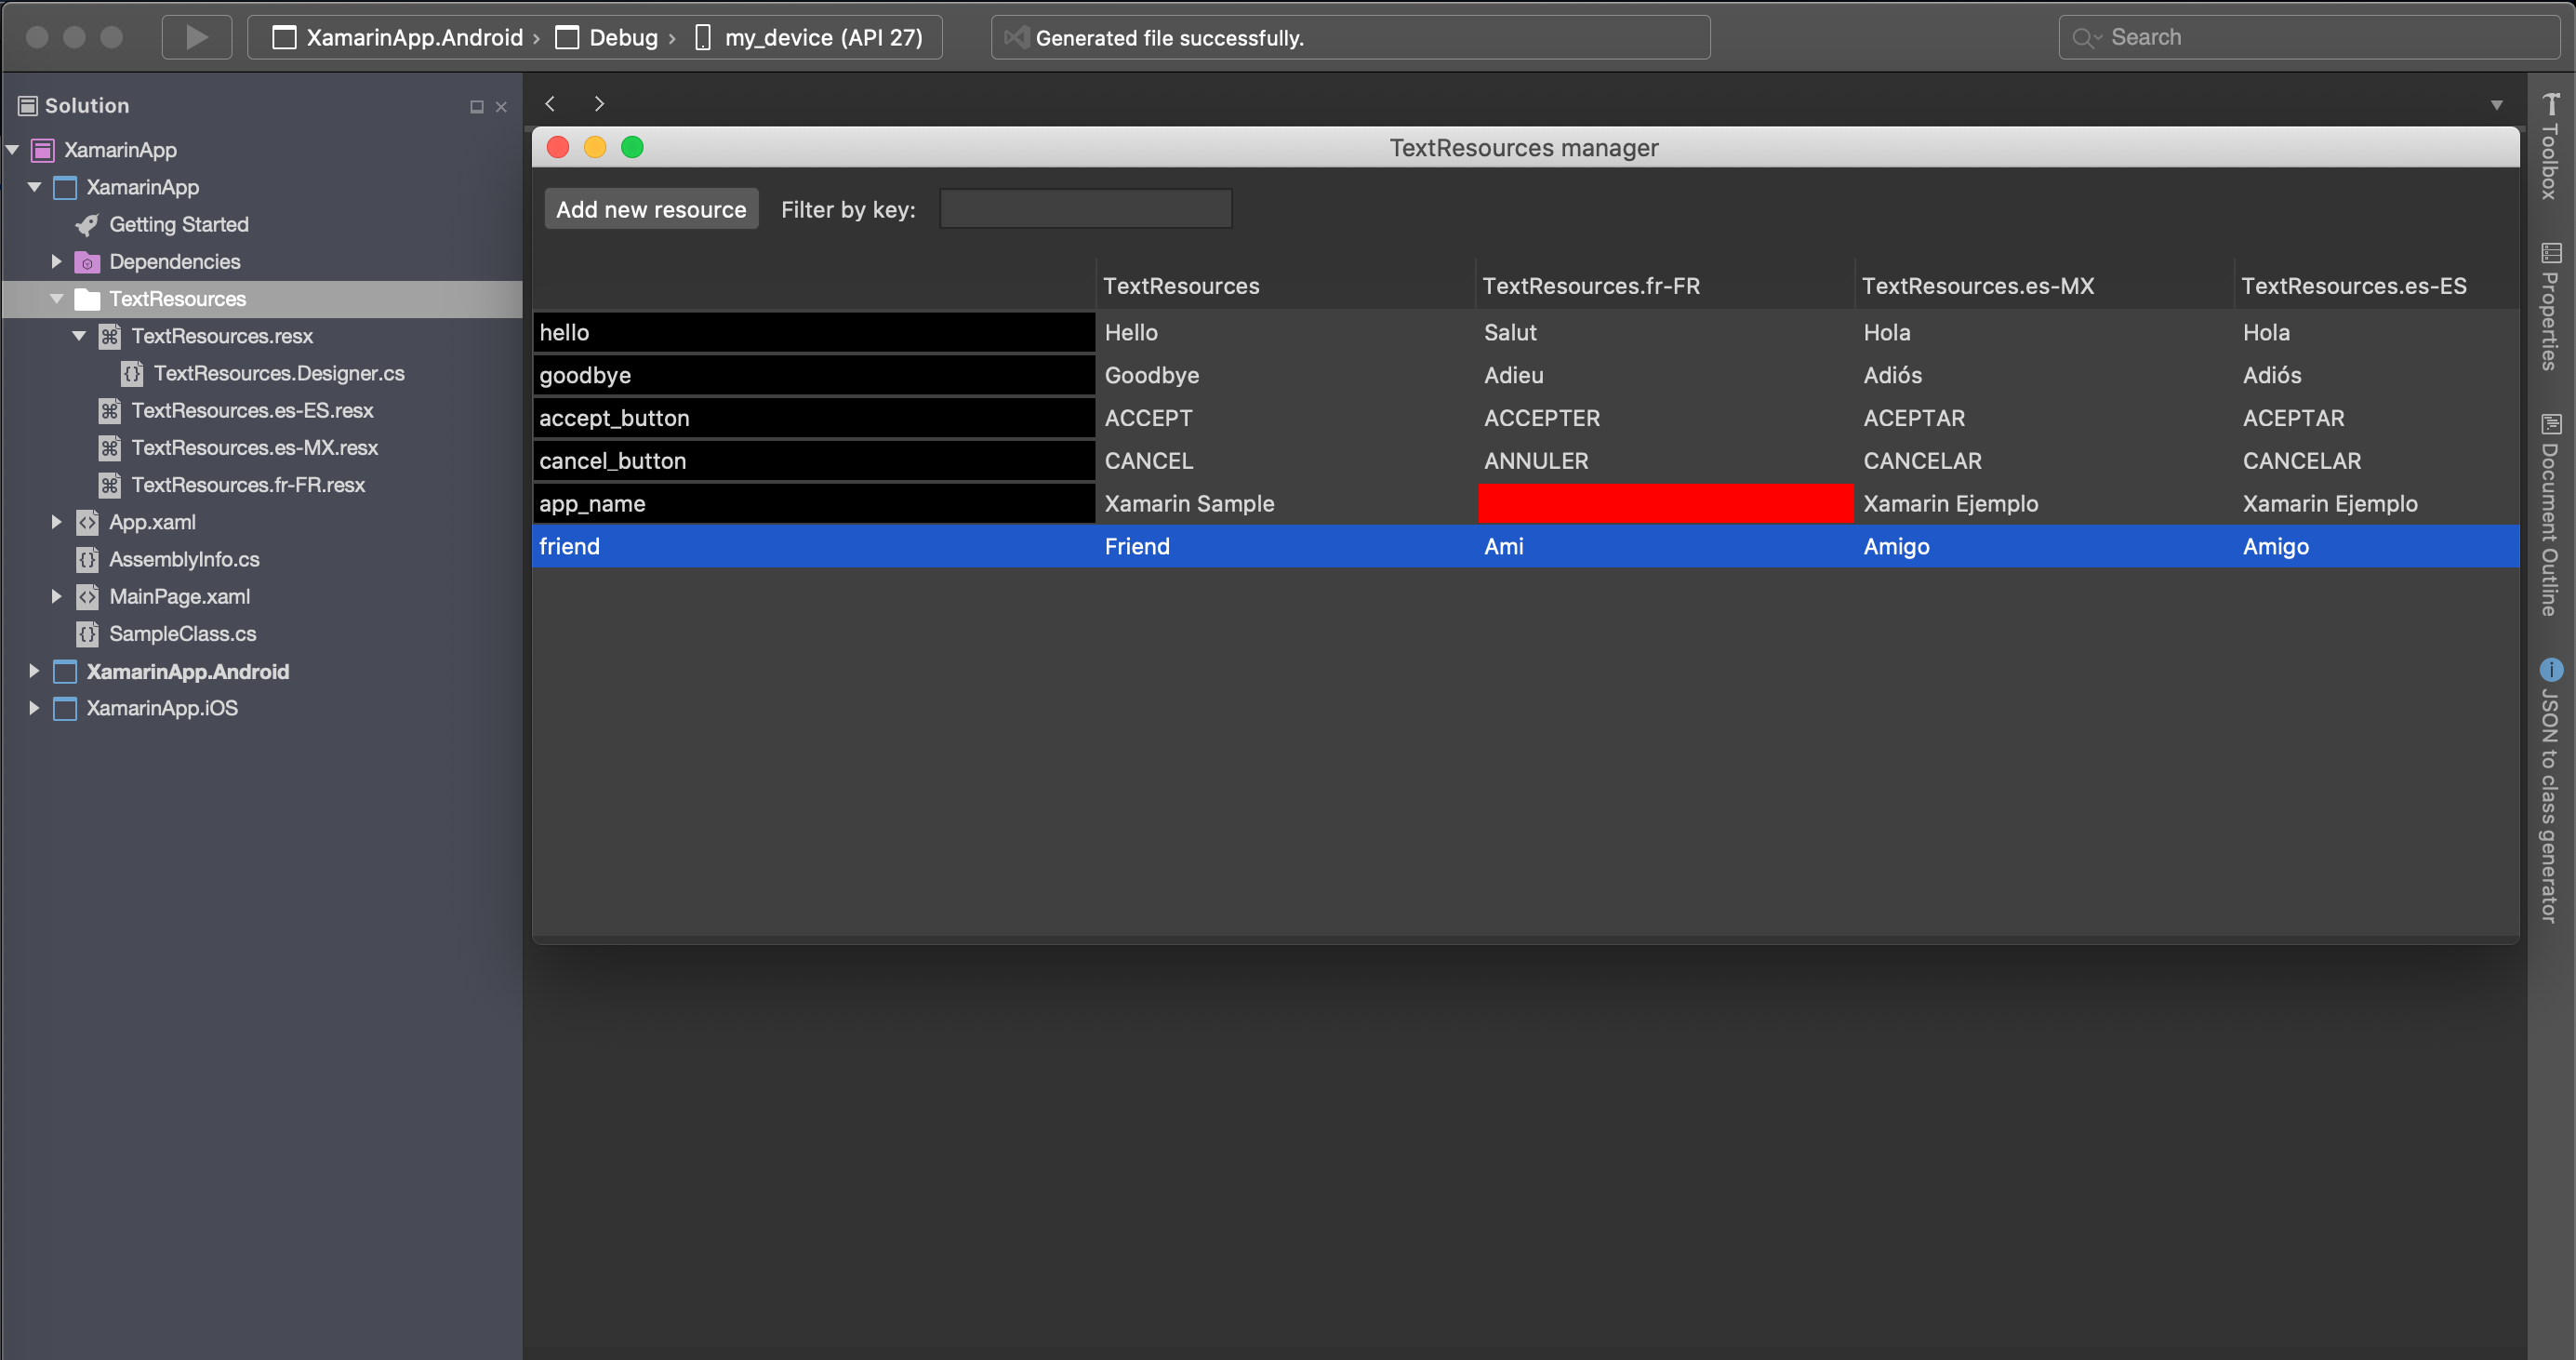Click the top Search field
The width and height of the screenshot is (2576, 1360).
pos(2310,38)
